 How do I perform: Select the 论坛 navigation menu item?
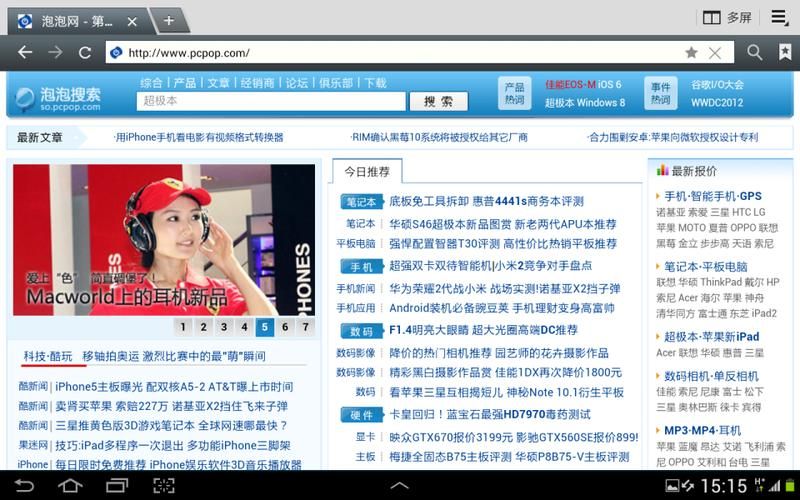pos(297,83)
